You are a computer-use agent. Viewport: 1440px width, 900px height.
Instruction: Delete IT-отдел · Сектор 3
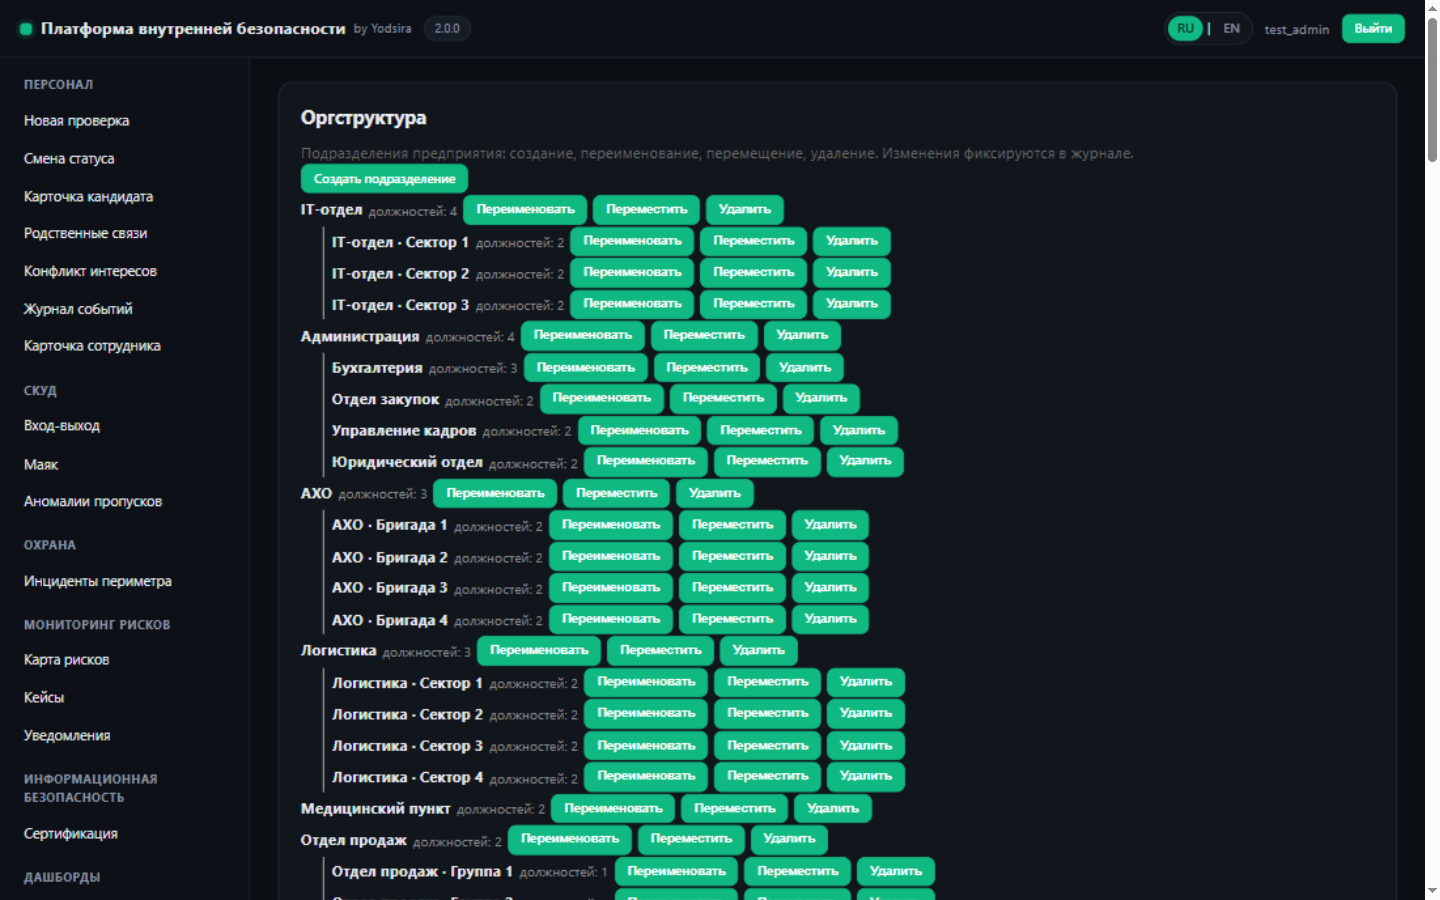(852, 304)
